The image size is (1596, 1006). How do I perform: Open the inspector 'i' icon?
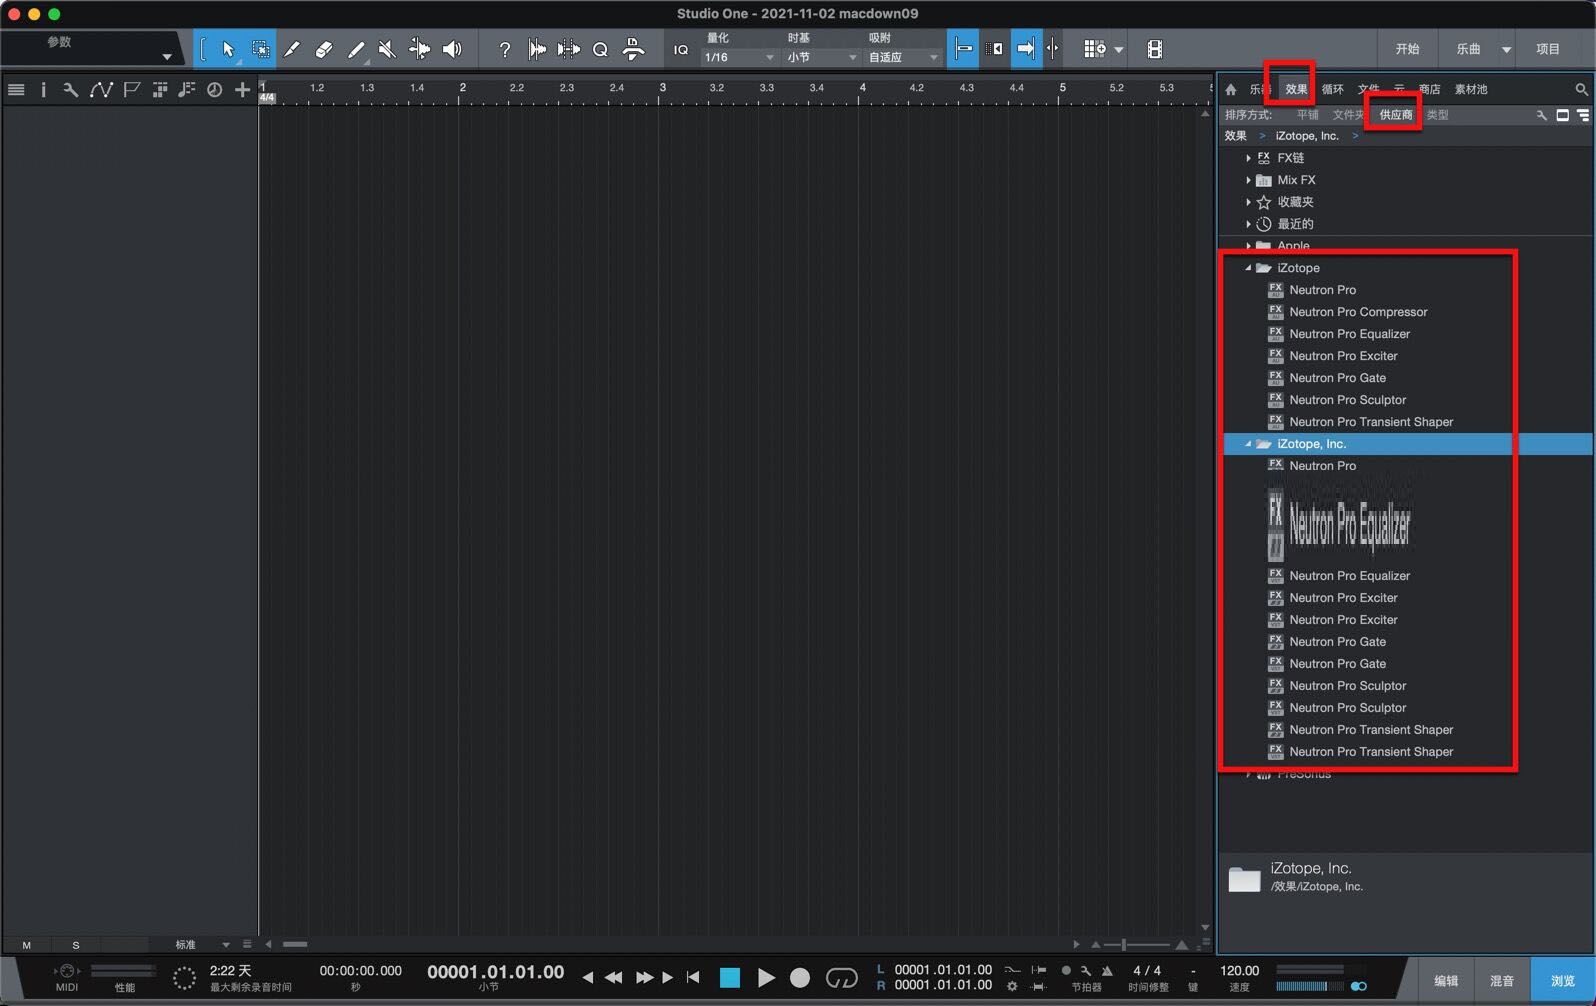[x=43, y=90]
